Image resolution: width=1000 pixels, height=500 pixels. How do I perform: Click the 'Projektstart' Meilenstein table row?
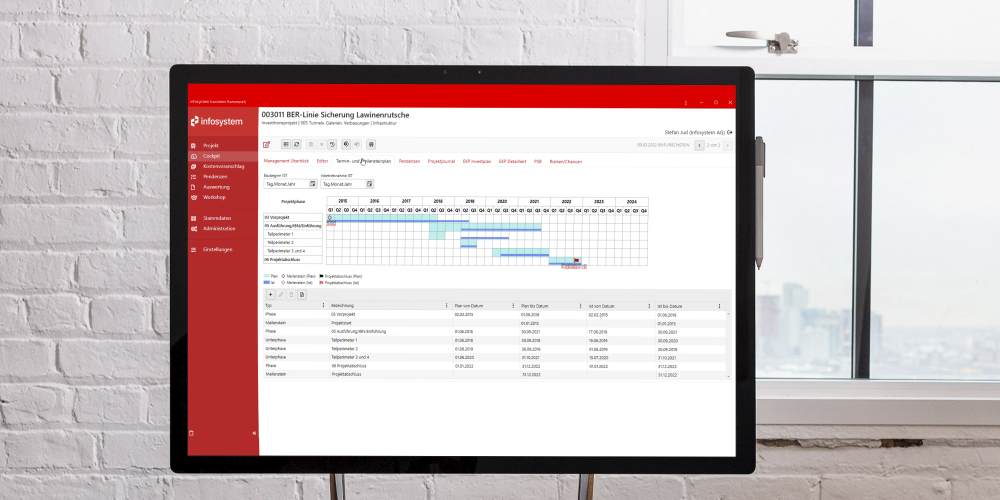(495, 323)
